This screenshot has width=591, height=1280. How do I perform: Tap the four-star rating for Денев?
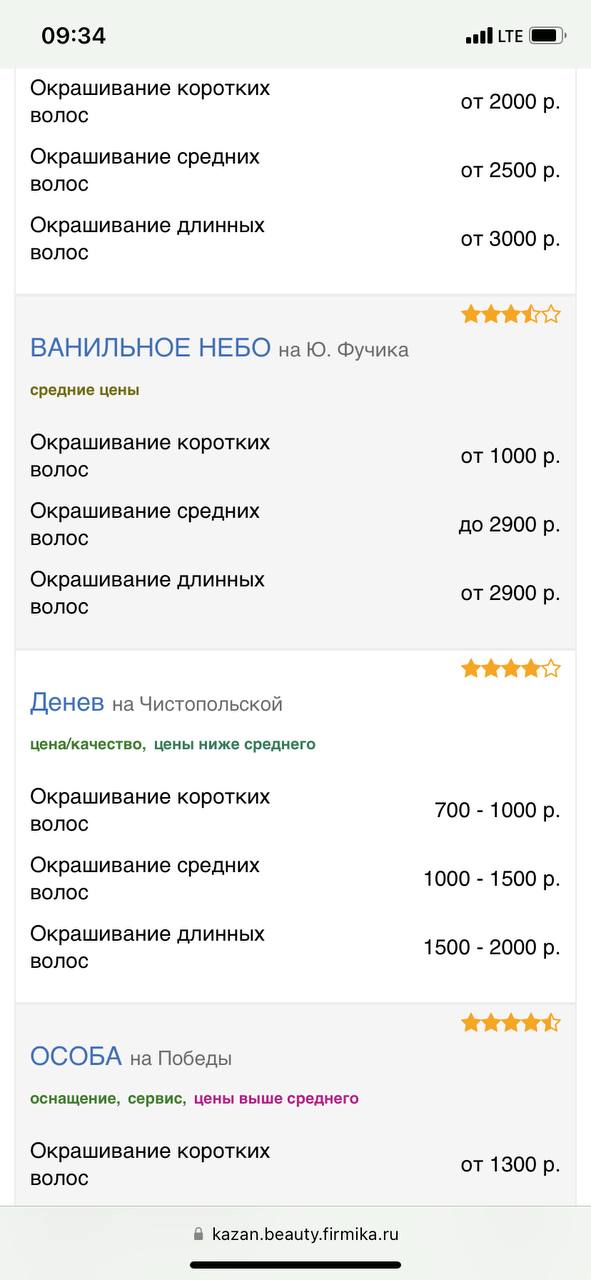click(x=511, y=668)
